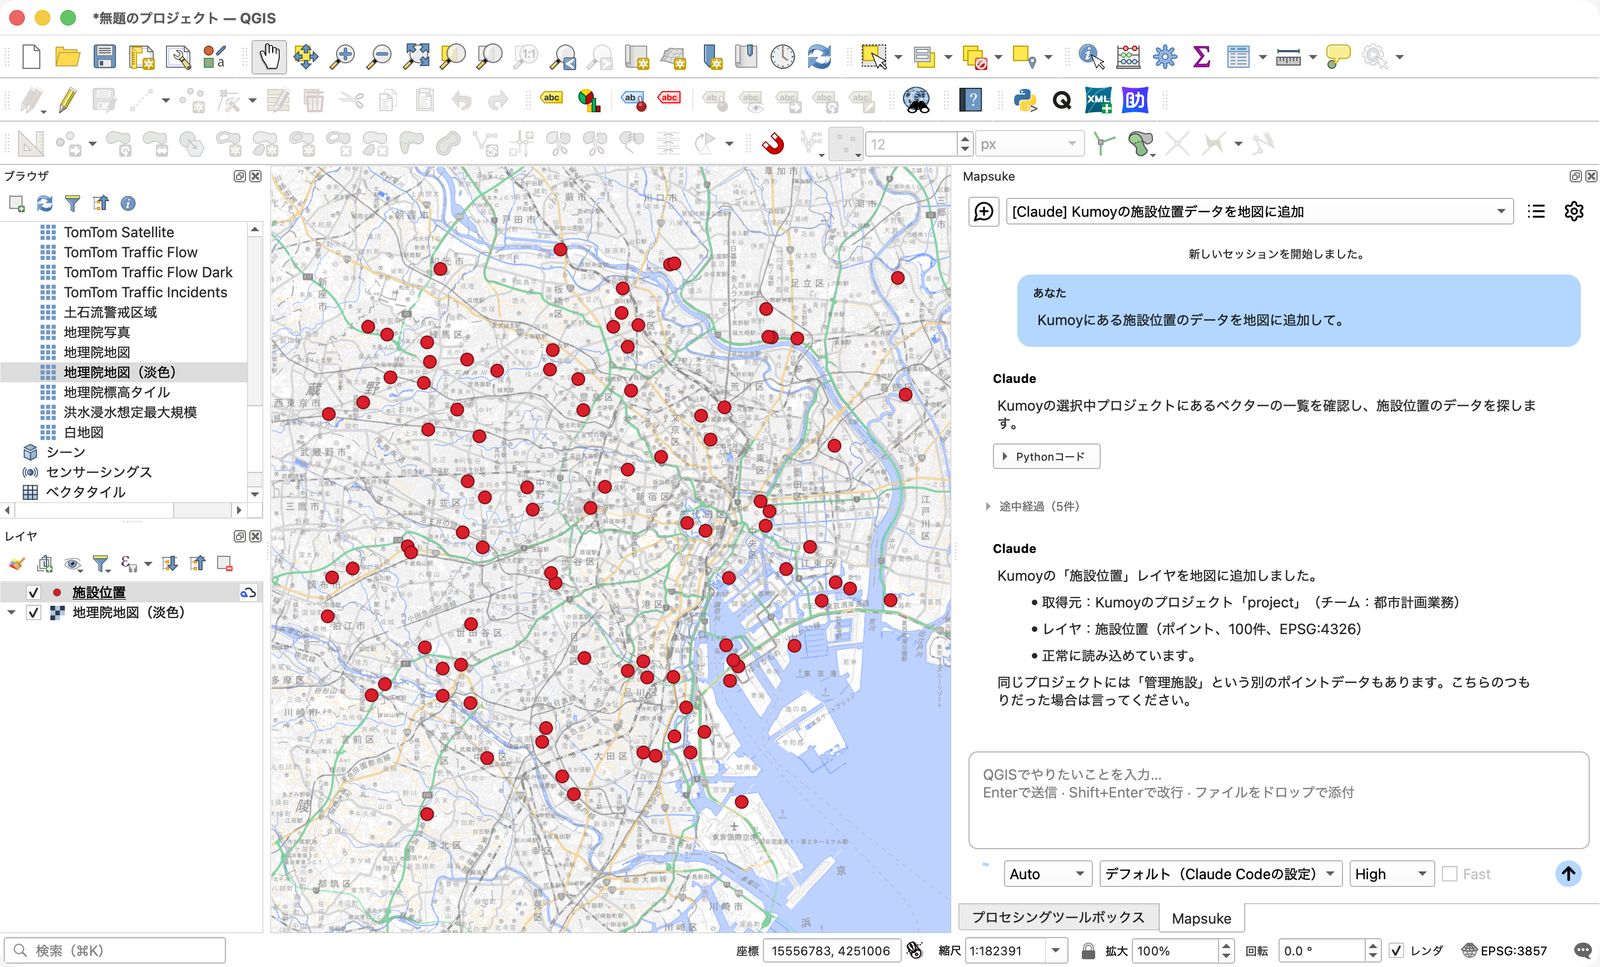Open Mapsuke settings gear
The height and width of the screenshot is (967, 1600).
coord(1574,211)
